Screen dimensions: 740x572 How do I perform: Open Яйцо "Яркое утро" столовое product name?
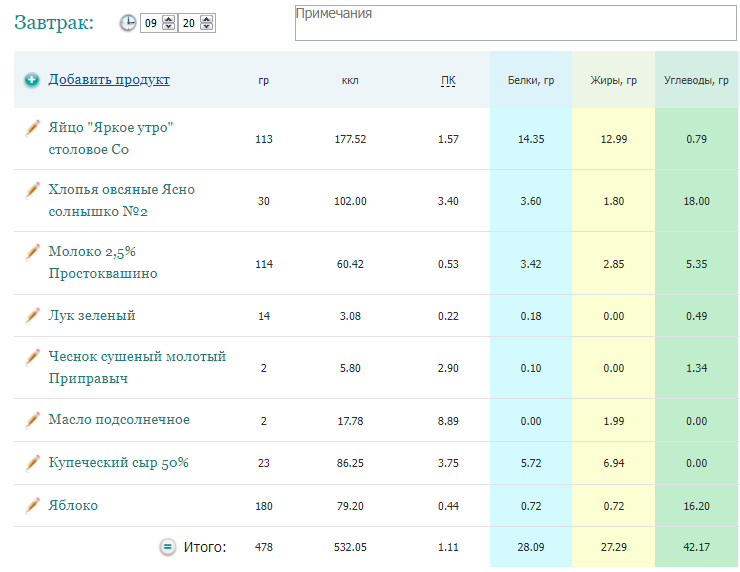click(111, 138)
